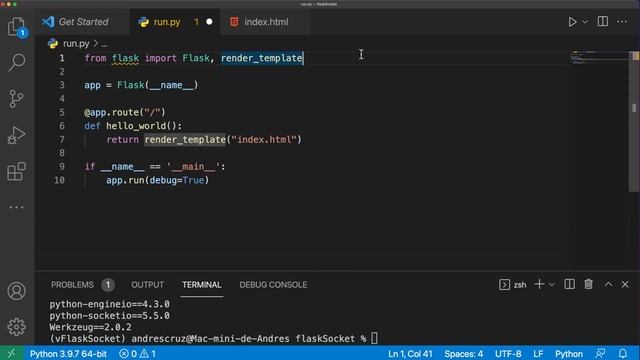The image size is (640, 360).
Task: Click line number 5 in the gutter
Action: tap(62, 112)
